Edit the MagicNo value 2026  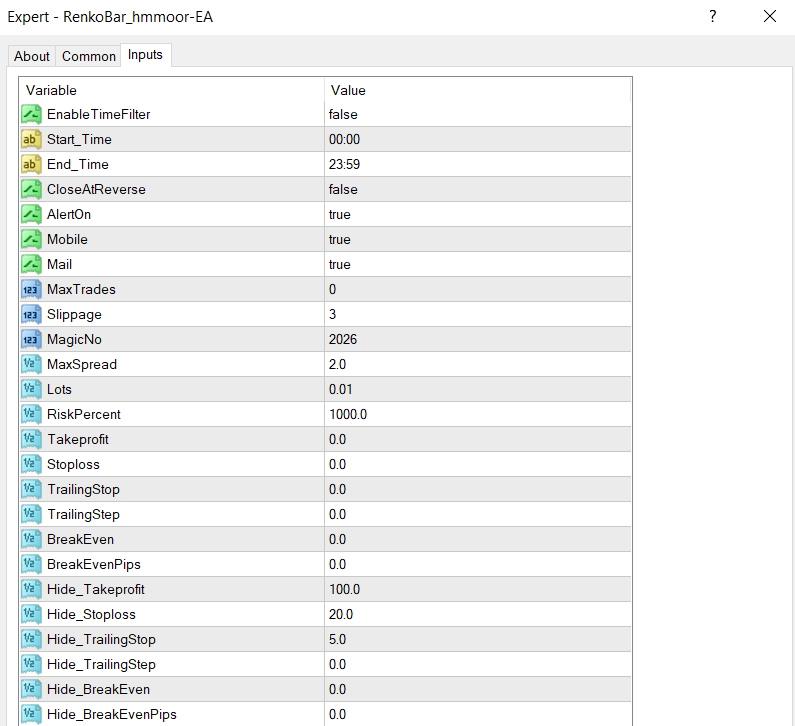[478, 339]
